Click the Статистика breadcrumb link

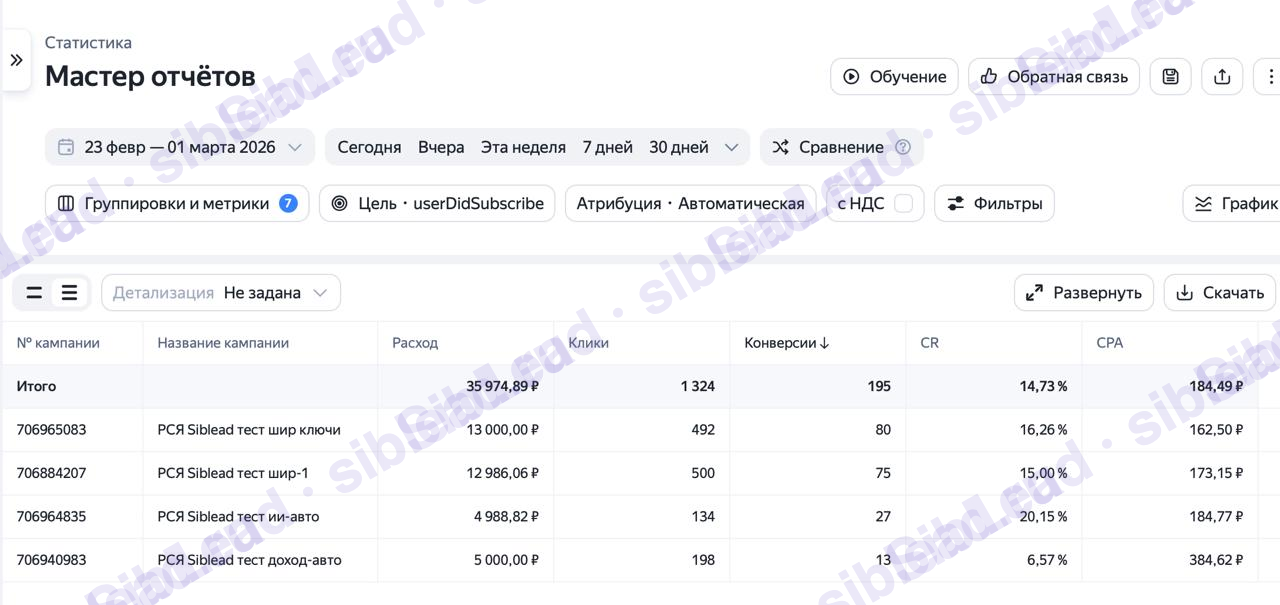click(88, 43)
